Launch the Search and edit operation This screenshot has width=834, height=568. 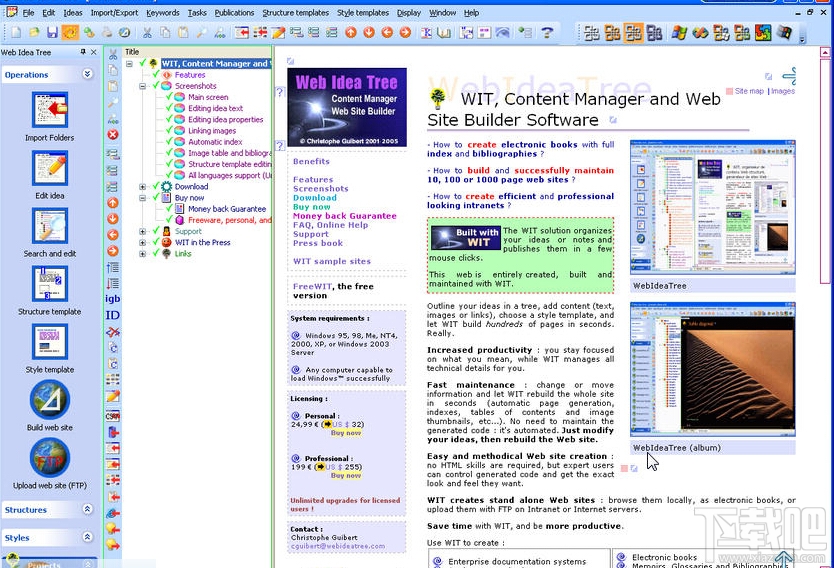49,225
